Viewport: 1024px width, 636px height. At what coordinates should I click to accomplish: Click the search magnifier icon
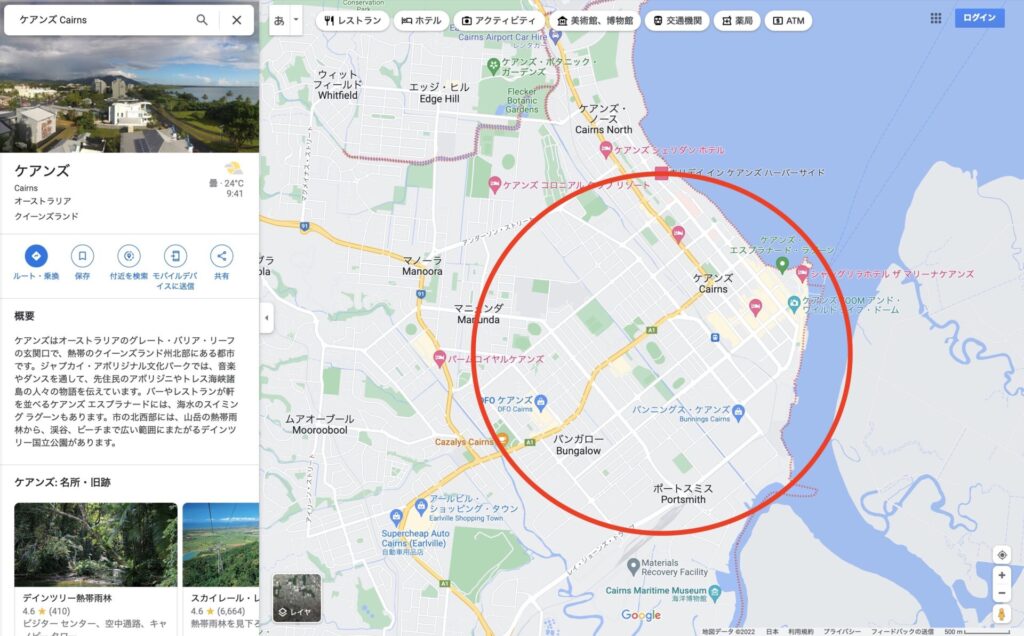coord(202,20)
